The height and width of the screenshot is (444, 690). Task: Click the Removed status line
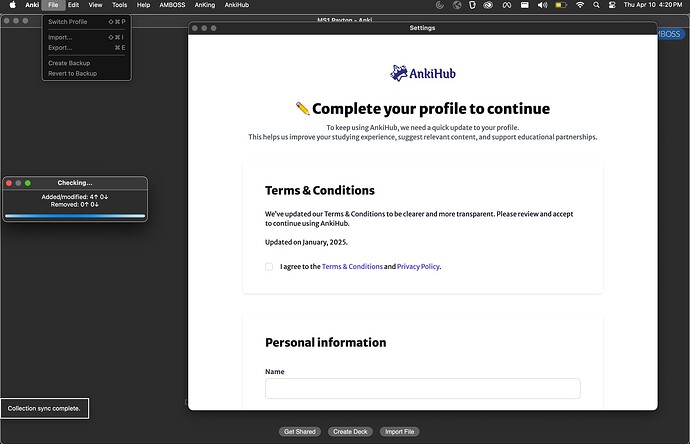tap(75, 205)
